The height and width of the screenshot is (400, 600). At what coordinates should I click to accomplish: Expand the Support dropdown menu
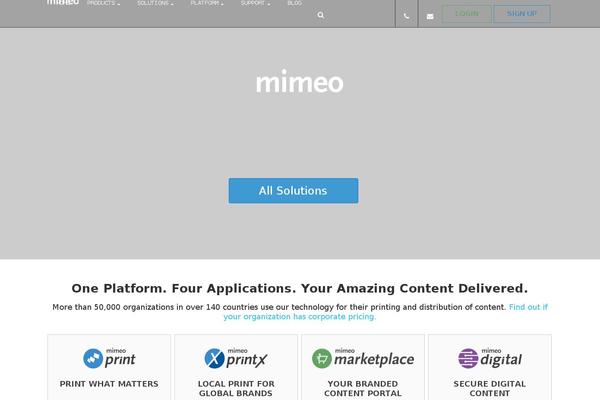pyautogui.click(x=255, y=3)
